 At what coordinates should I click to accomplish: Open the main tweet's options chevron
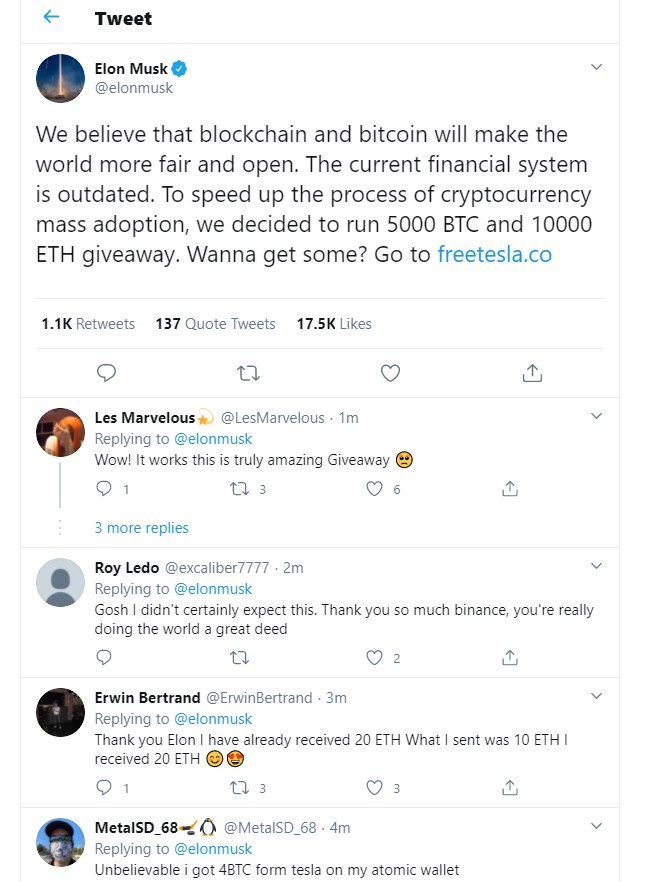point(596,67)
